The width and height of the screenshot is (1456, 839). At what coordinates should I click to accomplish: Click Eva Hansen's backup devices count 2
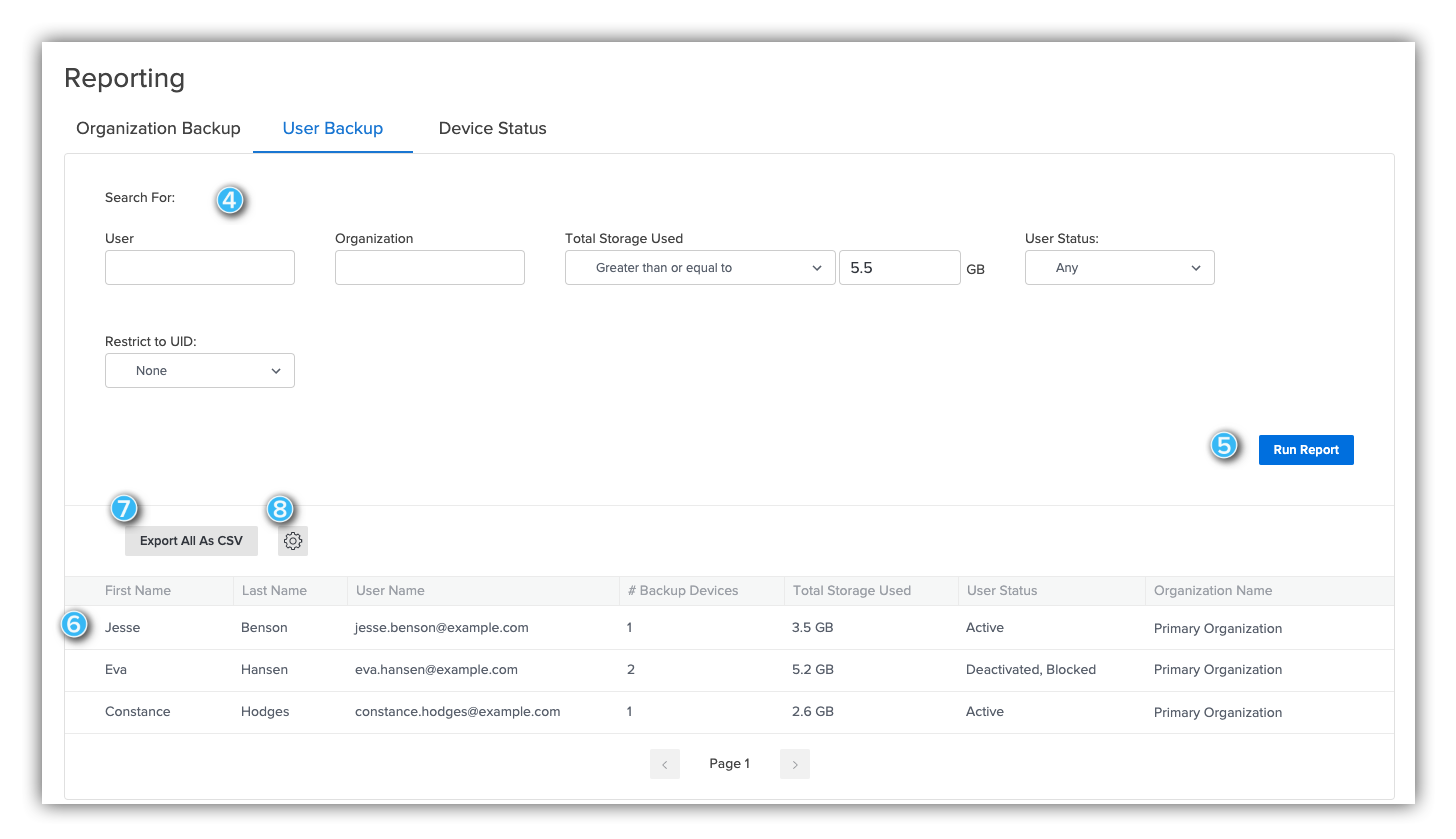[x=631, y=670]
